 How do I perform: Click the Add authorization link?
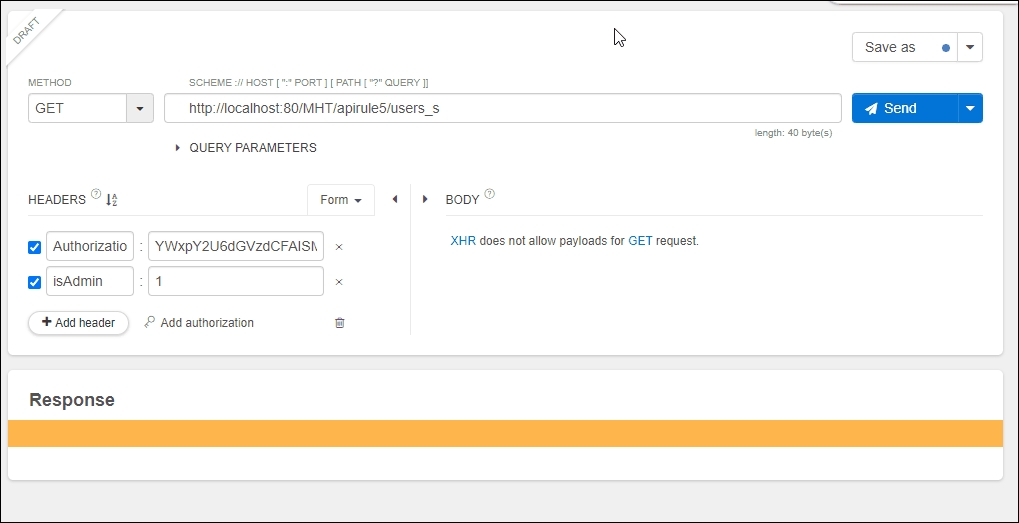point(206,323)
